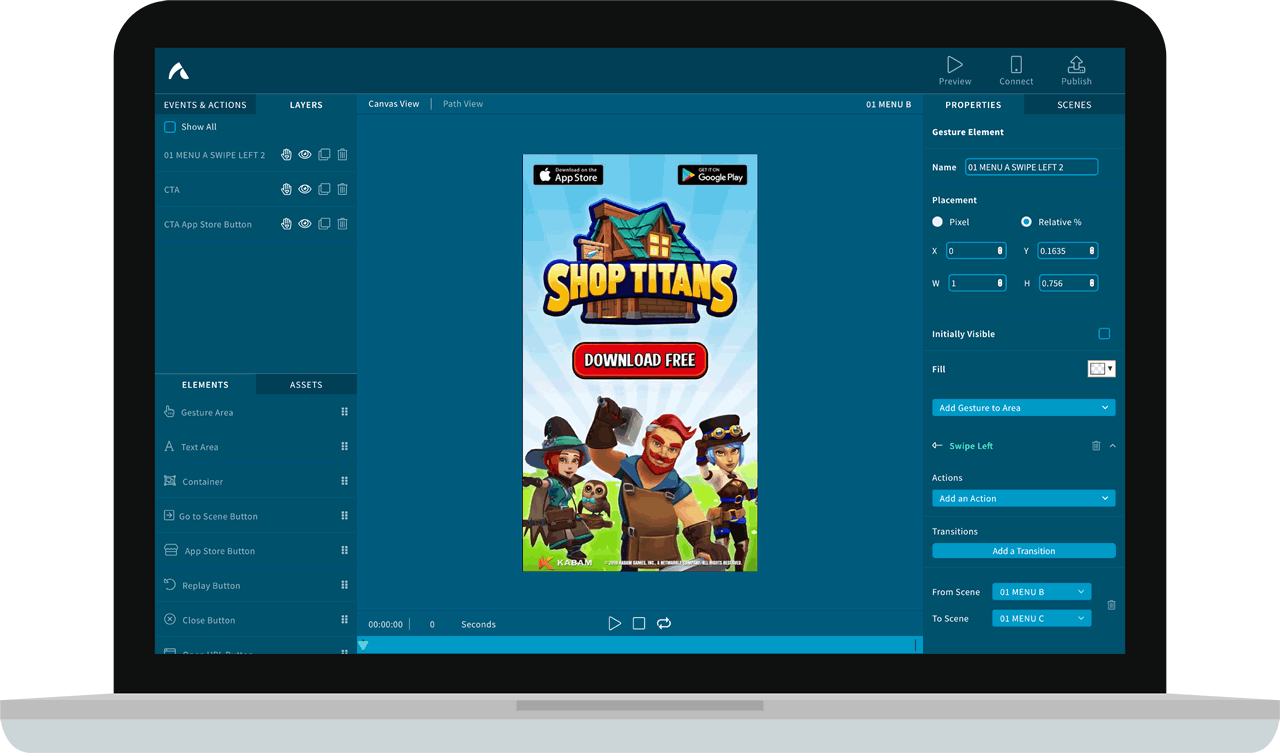The image size is (1280, 753).
Task: Click the Container element icon
Action: coord(169,481)
